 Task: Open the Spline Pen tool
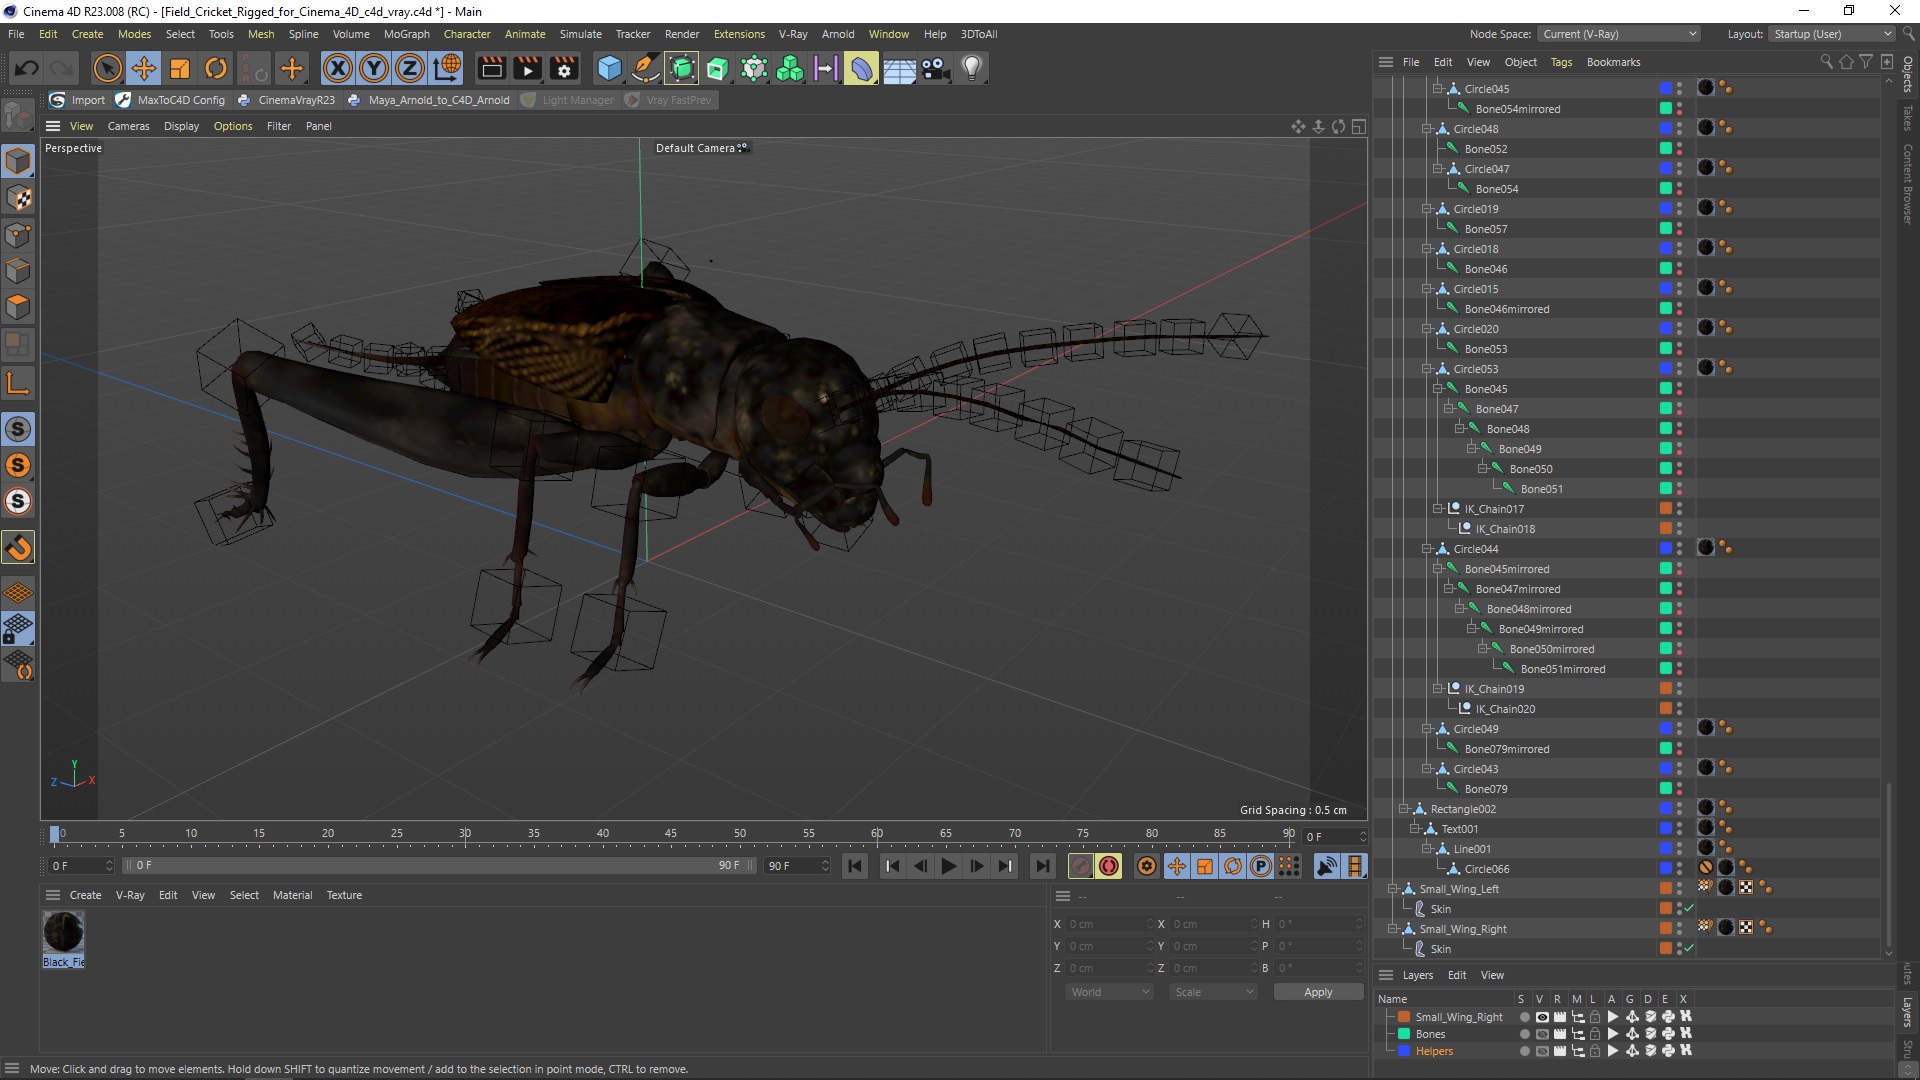pos(645,68)
